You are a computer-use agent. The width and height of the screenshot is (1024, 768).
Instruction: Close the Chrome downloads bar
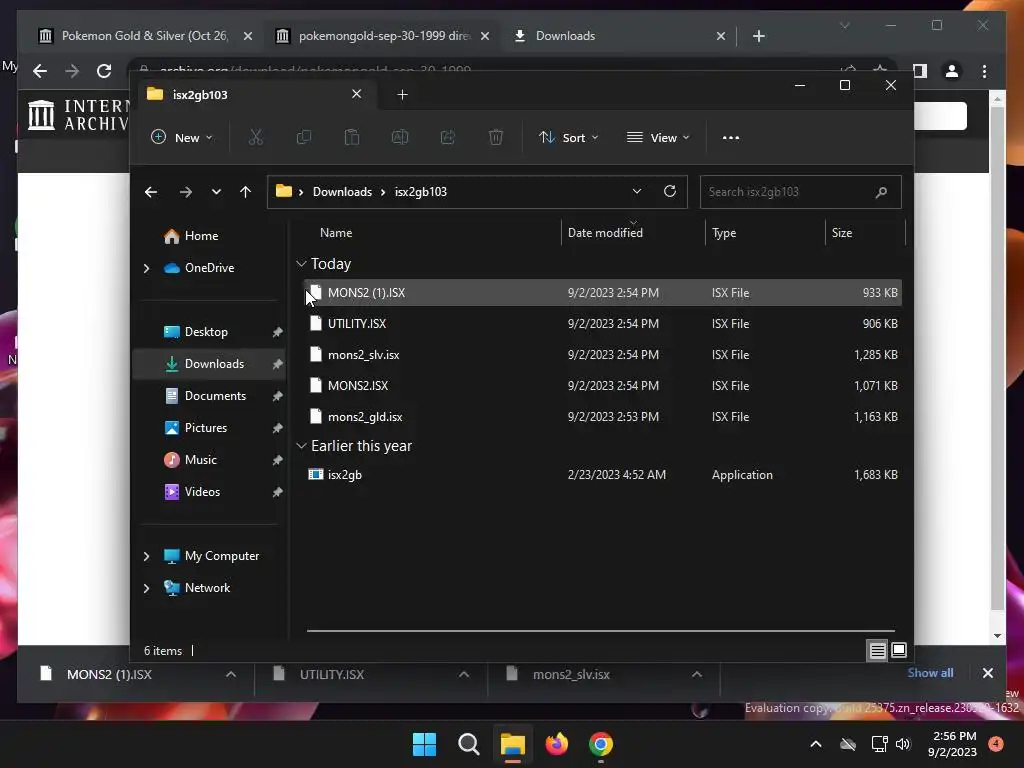pos(987,673)
